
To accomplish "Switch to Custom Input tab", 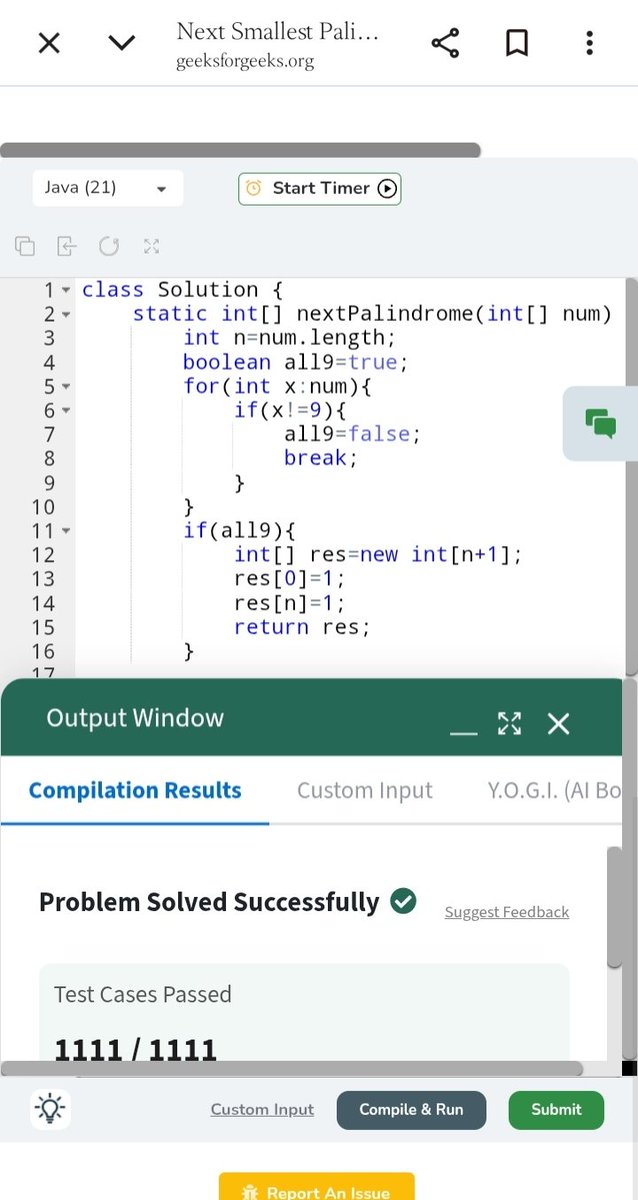I will click(x=365, y=790).
